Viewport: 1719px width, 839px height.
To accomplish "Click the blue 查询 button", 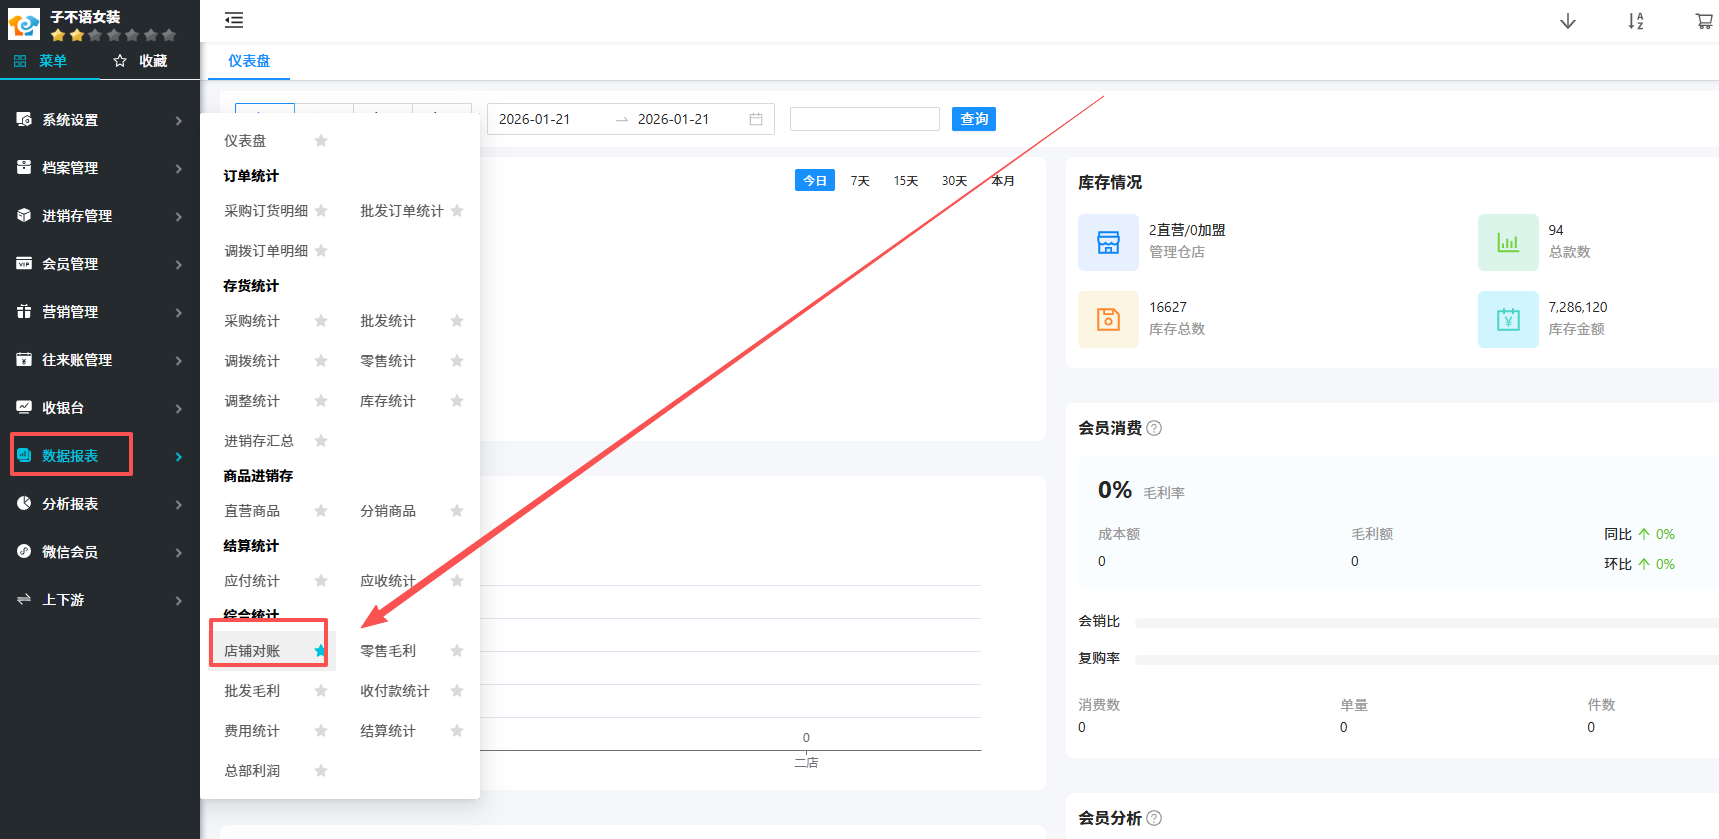I will (x=974, y=119).
